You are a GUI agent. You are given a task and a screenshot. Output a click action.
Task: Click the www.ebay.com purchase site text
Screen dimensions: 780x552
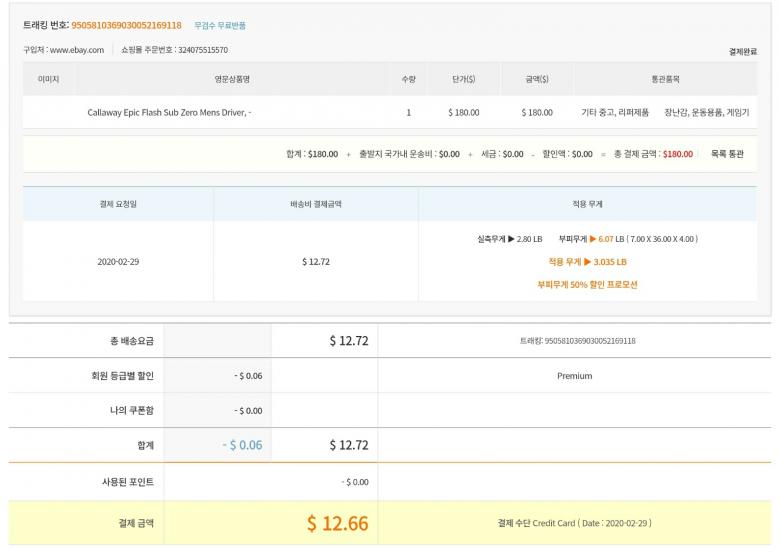[77, 50]
